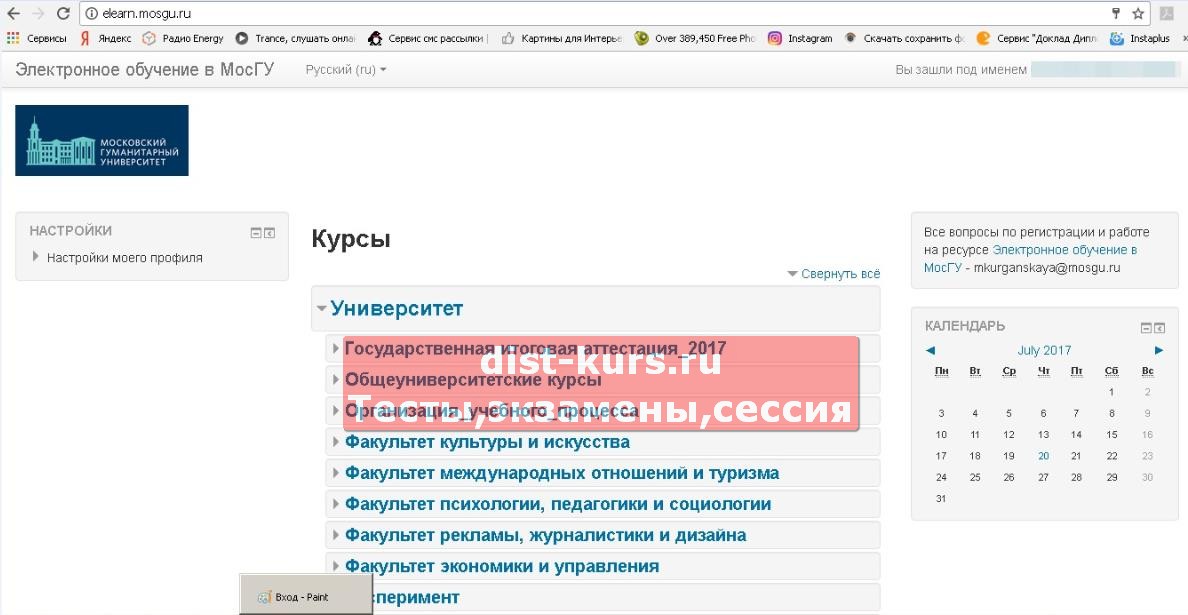Open the Русский (ru) language dropdown
Viewport: 1188px width, 615px height.
click(345, 70)
